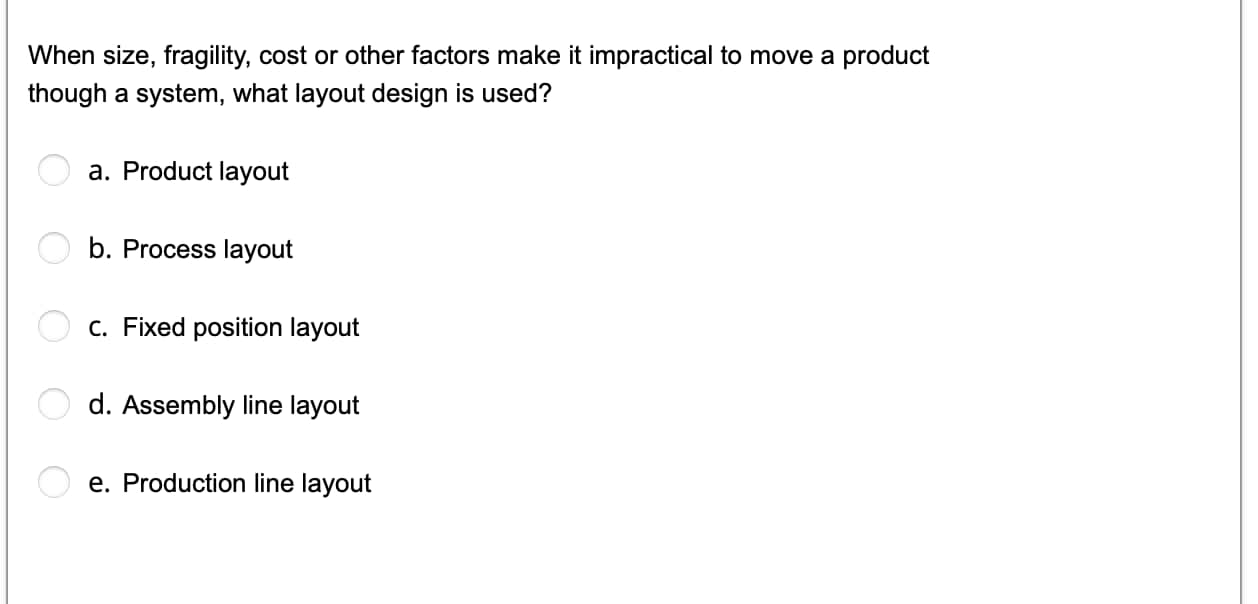Click the answer text 'Process layout'
1258x604 pixels.
point(207,249)
